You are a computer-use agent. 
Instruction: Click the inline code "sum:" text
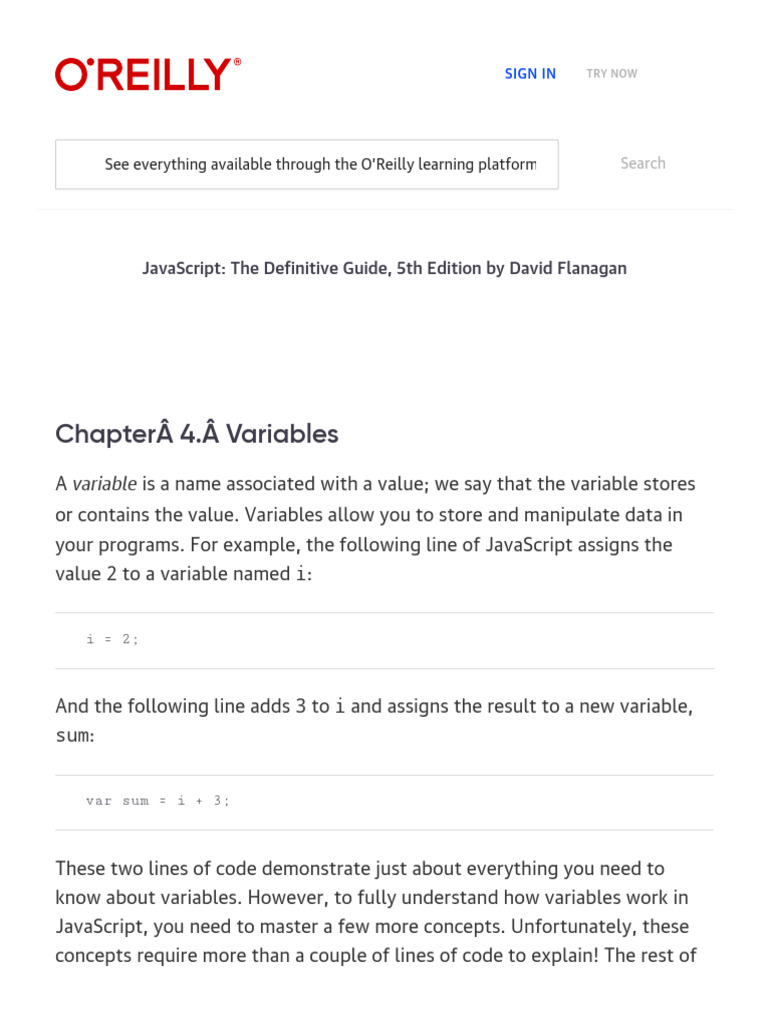coord(75,737)
